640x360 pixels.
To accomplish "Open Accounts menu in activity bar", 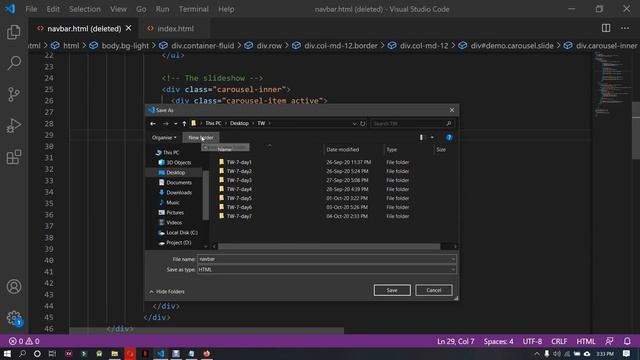I will pyautogui.click(x=14, y=287).
